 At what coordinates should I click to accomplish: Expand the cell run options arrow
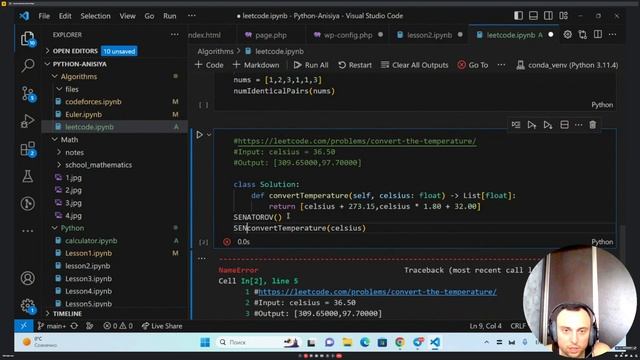coord(209,135)
